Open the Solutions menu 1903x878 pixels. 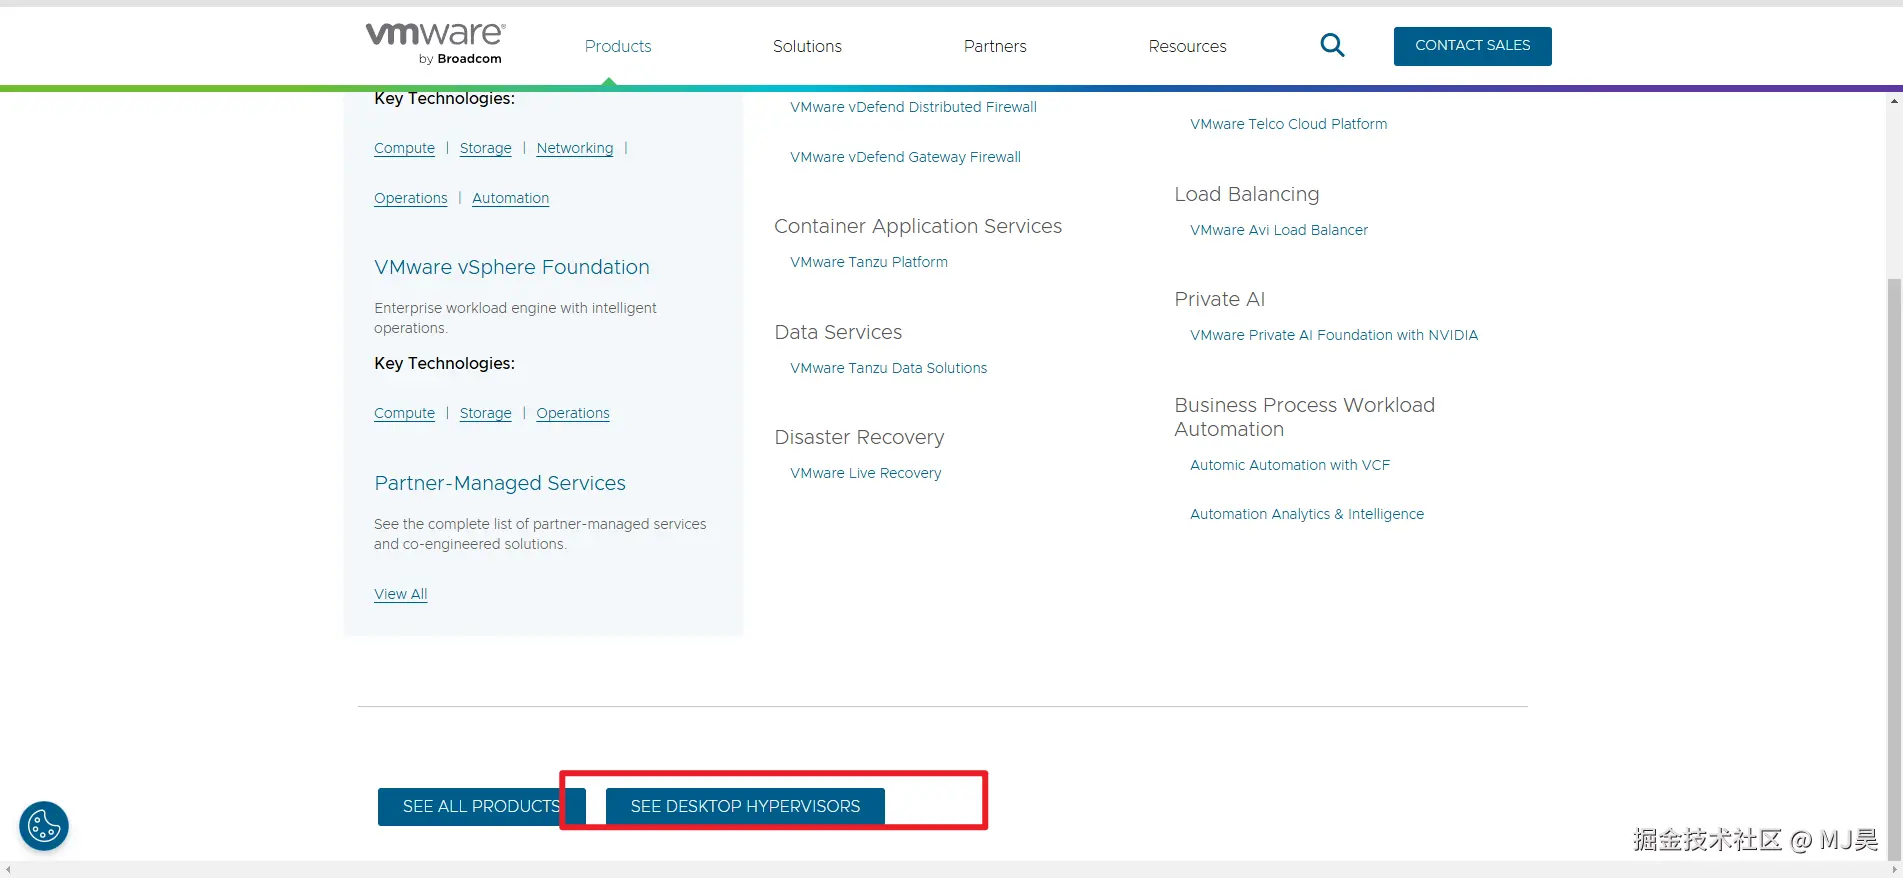point(807,46)
